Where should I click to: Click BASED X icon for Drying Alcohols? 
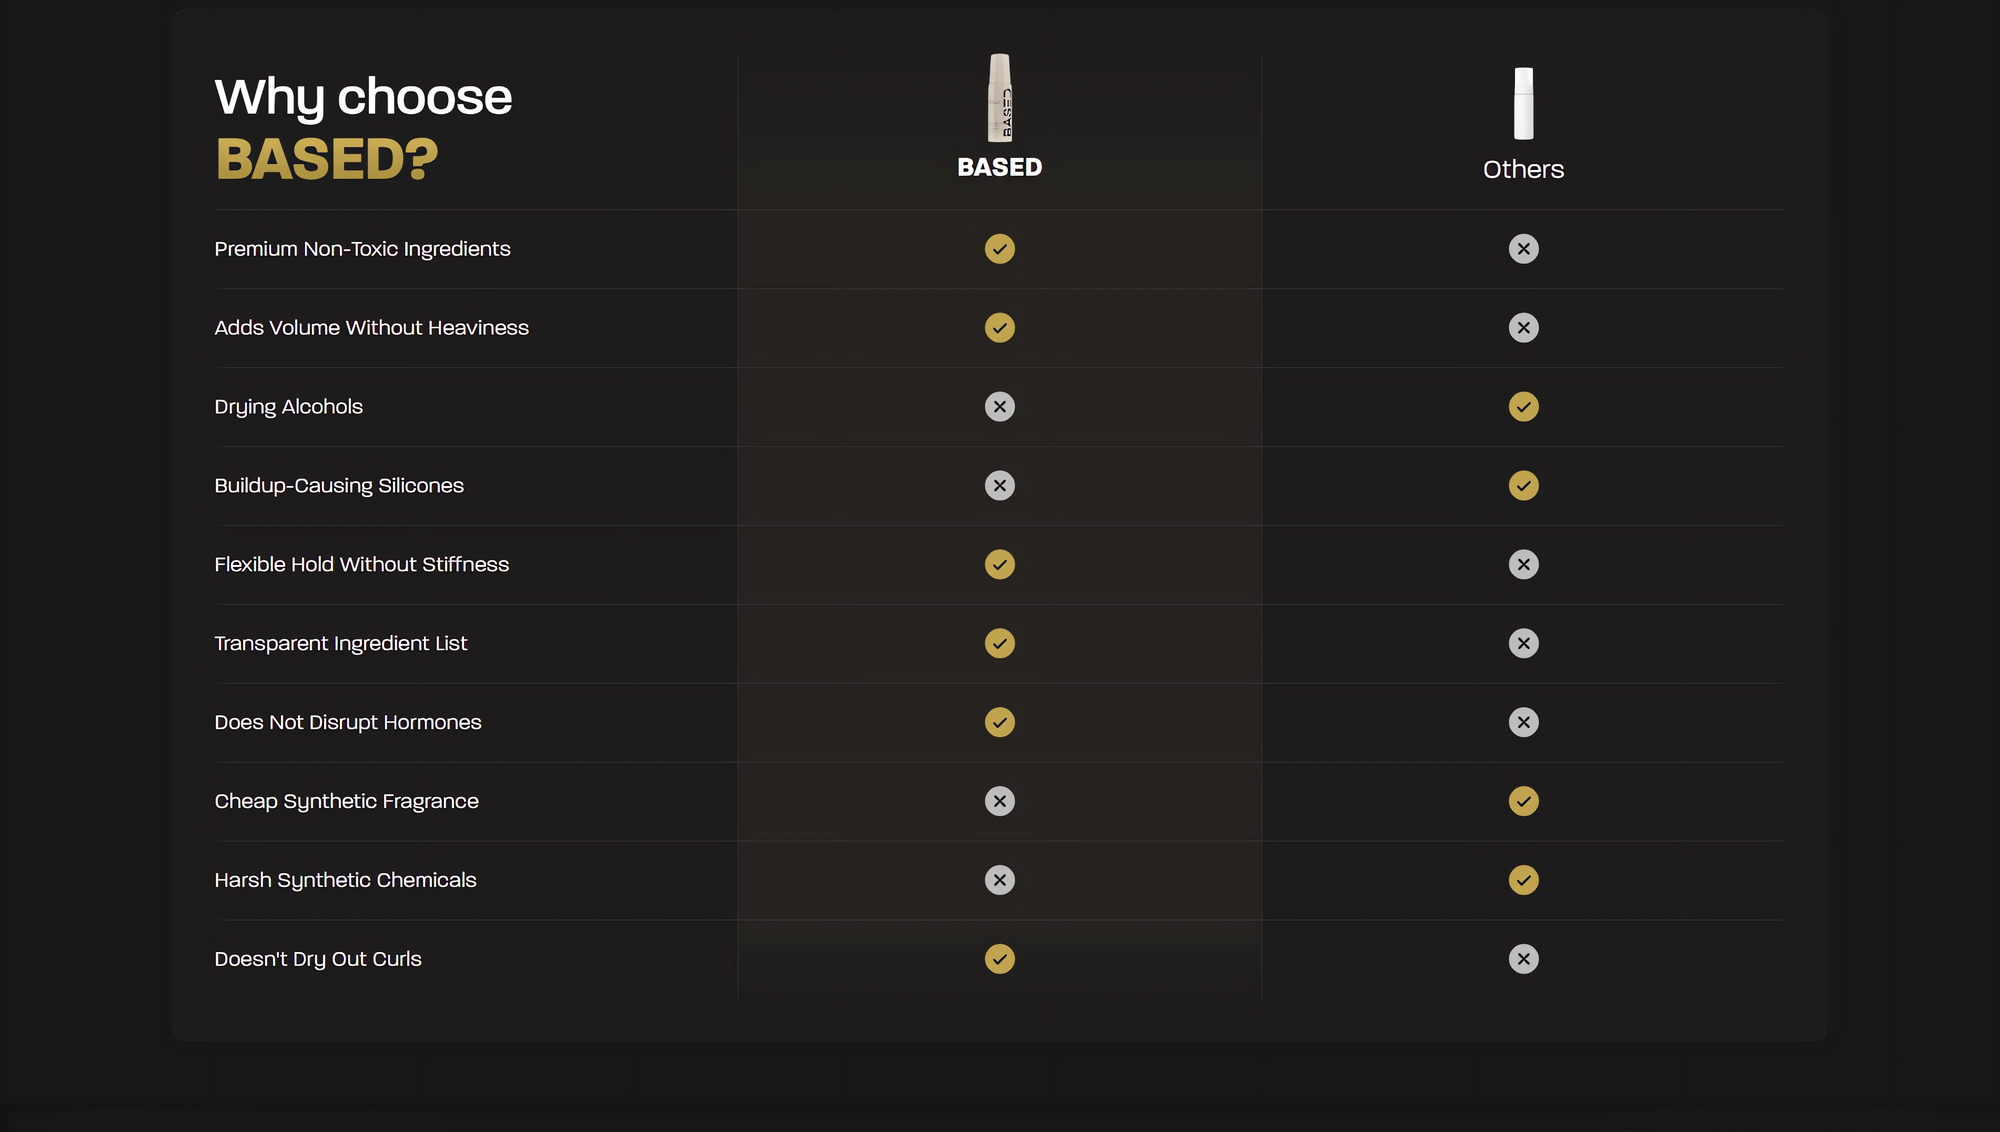coord(999,407)
